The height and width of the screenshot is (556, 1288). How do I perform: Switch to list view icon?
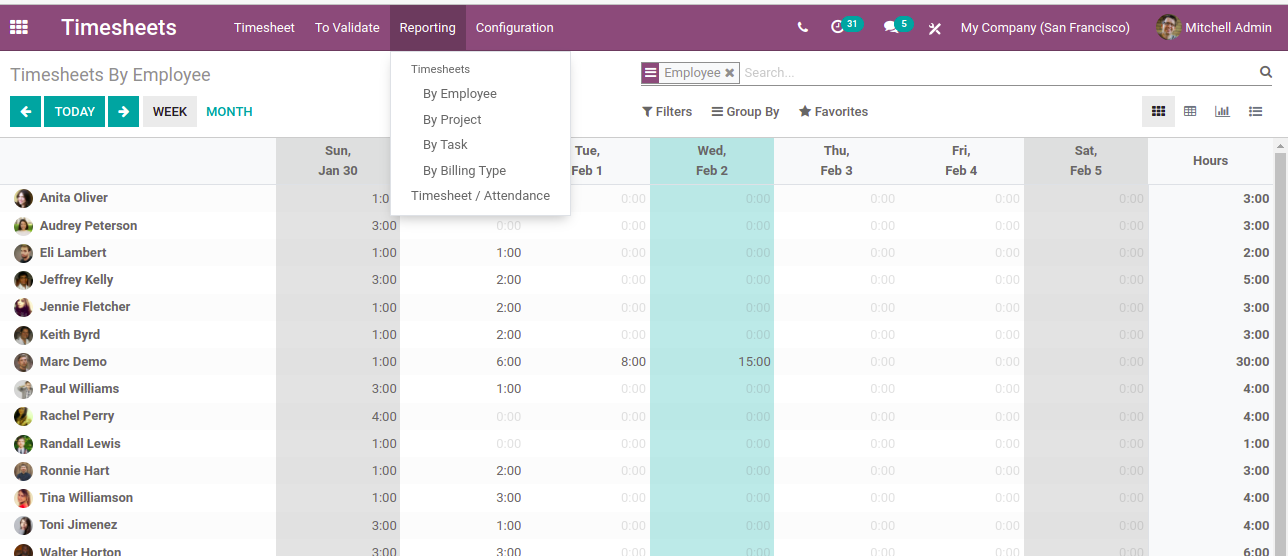click(1255, 111)
